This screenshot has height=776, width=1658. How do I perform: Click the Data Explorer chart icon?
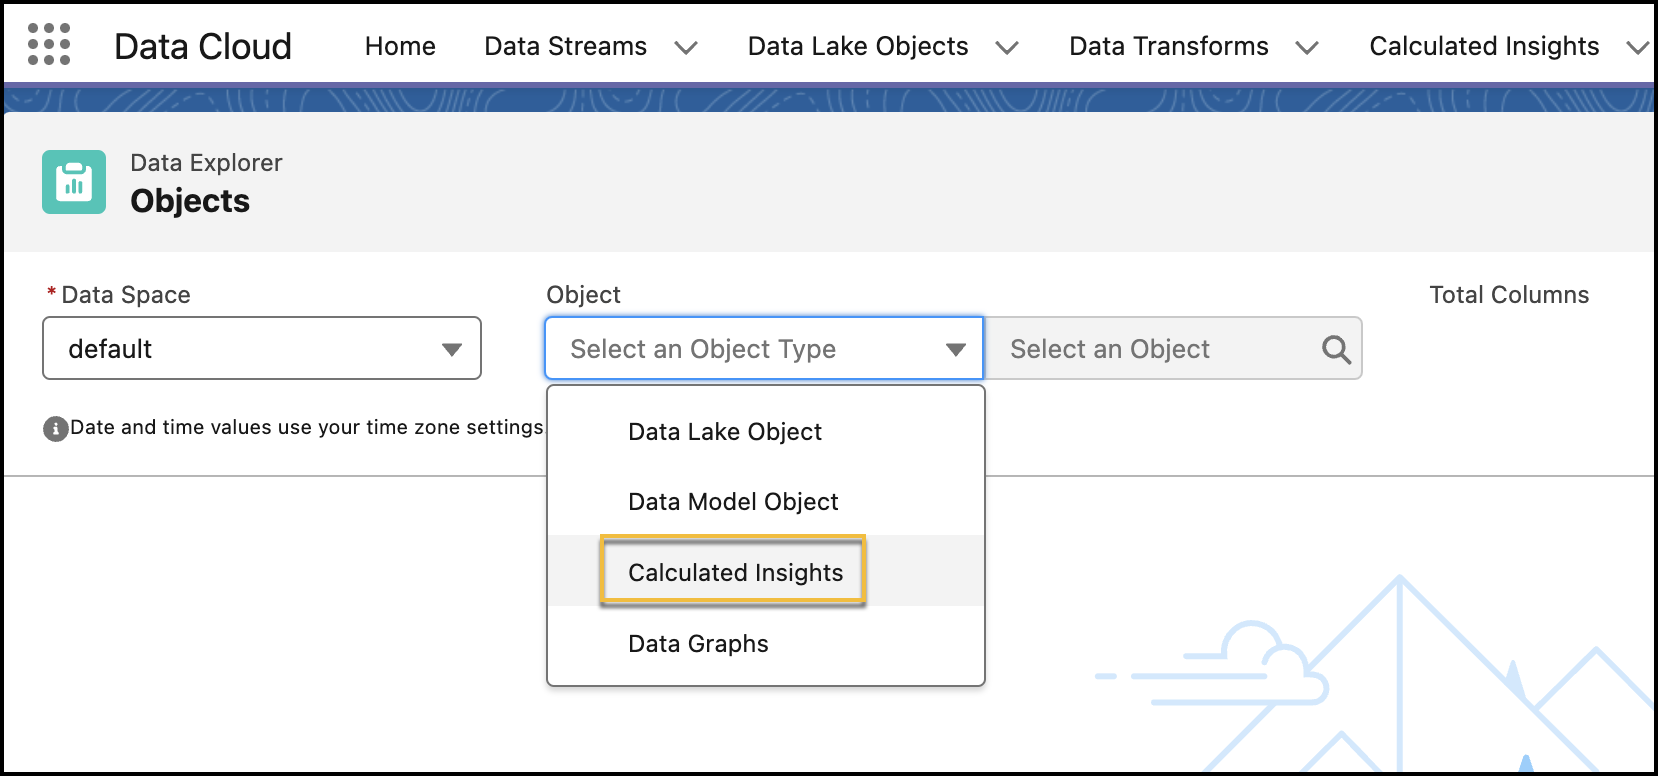(74, 182)
